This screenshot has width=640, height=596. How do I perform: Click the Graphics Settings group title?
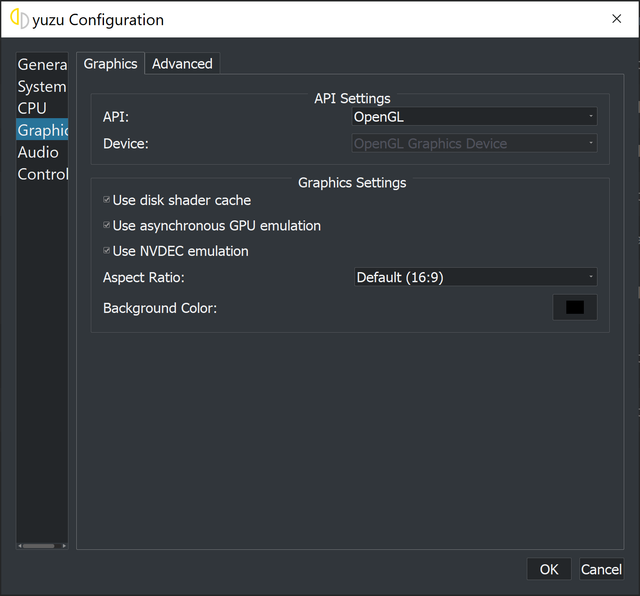(x=352, y=182)
